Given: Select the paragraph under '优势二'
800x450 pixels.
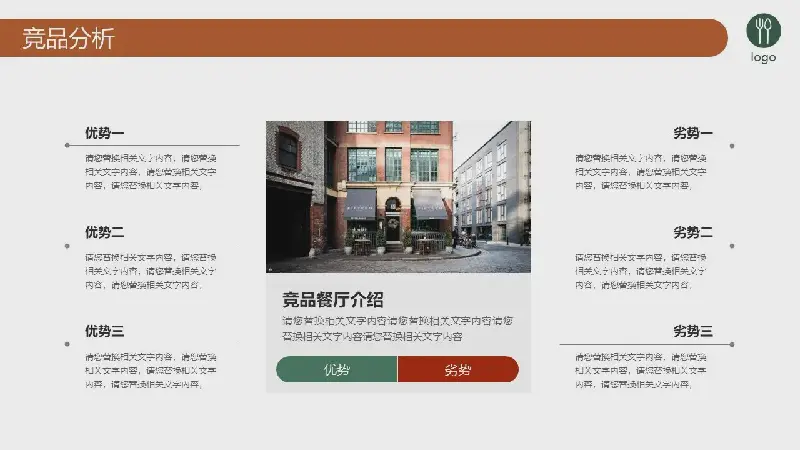Looking at the screenshot, I should coord(151,271).
